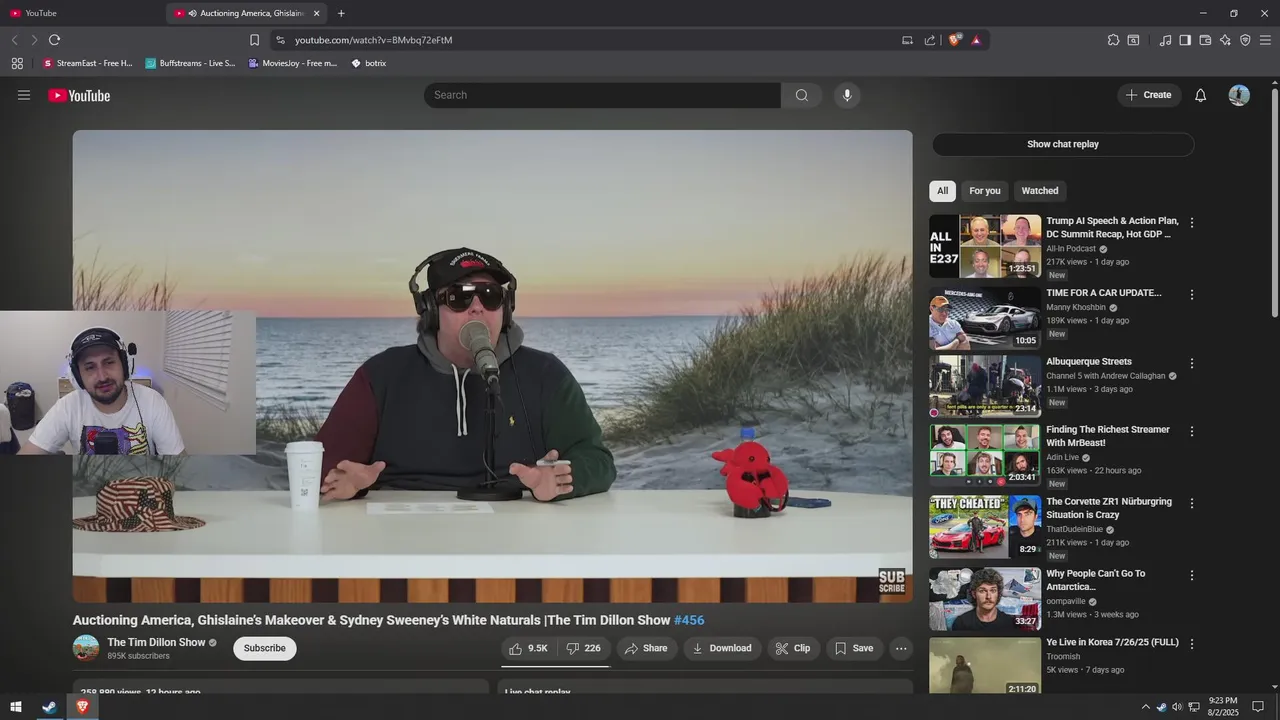
Task: Open Windows Start menu
Action: pos(16,707)
